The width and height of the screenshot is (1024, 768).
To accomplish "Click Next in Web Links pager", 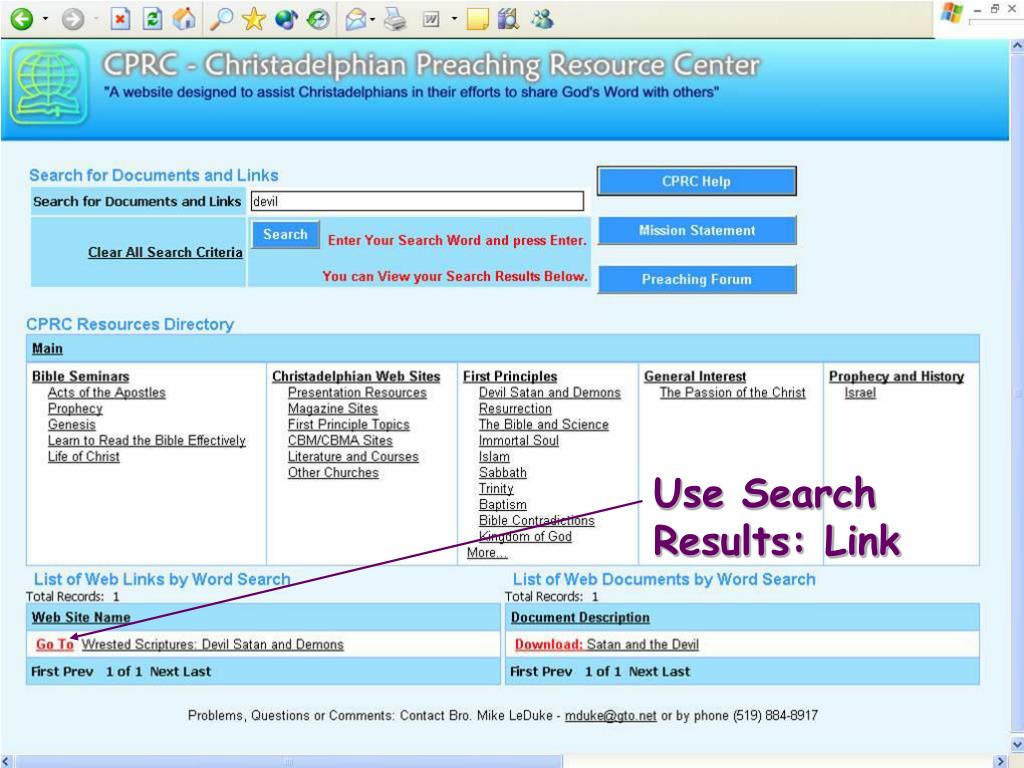I will click(x=164, y=671).
